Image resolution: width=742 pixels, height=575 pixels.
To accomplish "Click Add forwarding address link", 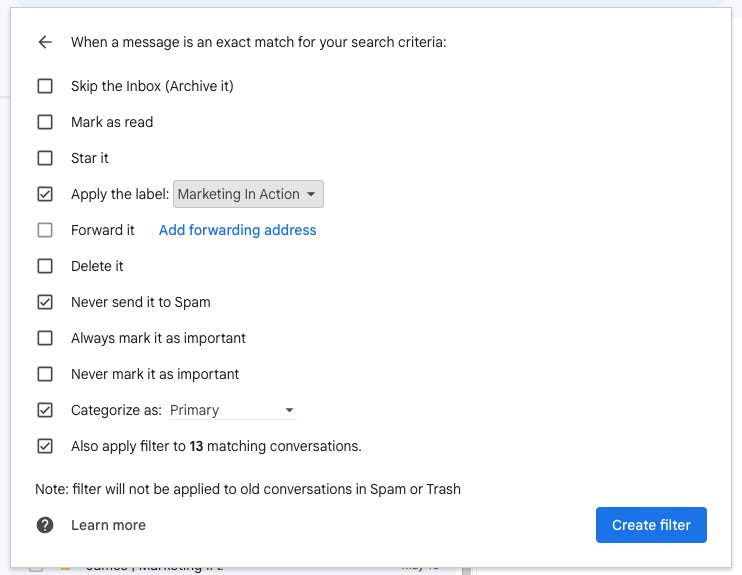I will (238, 230).
